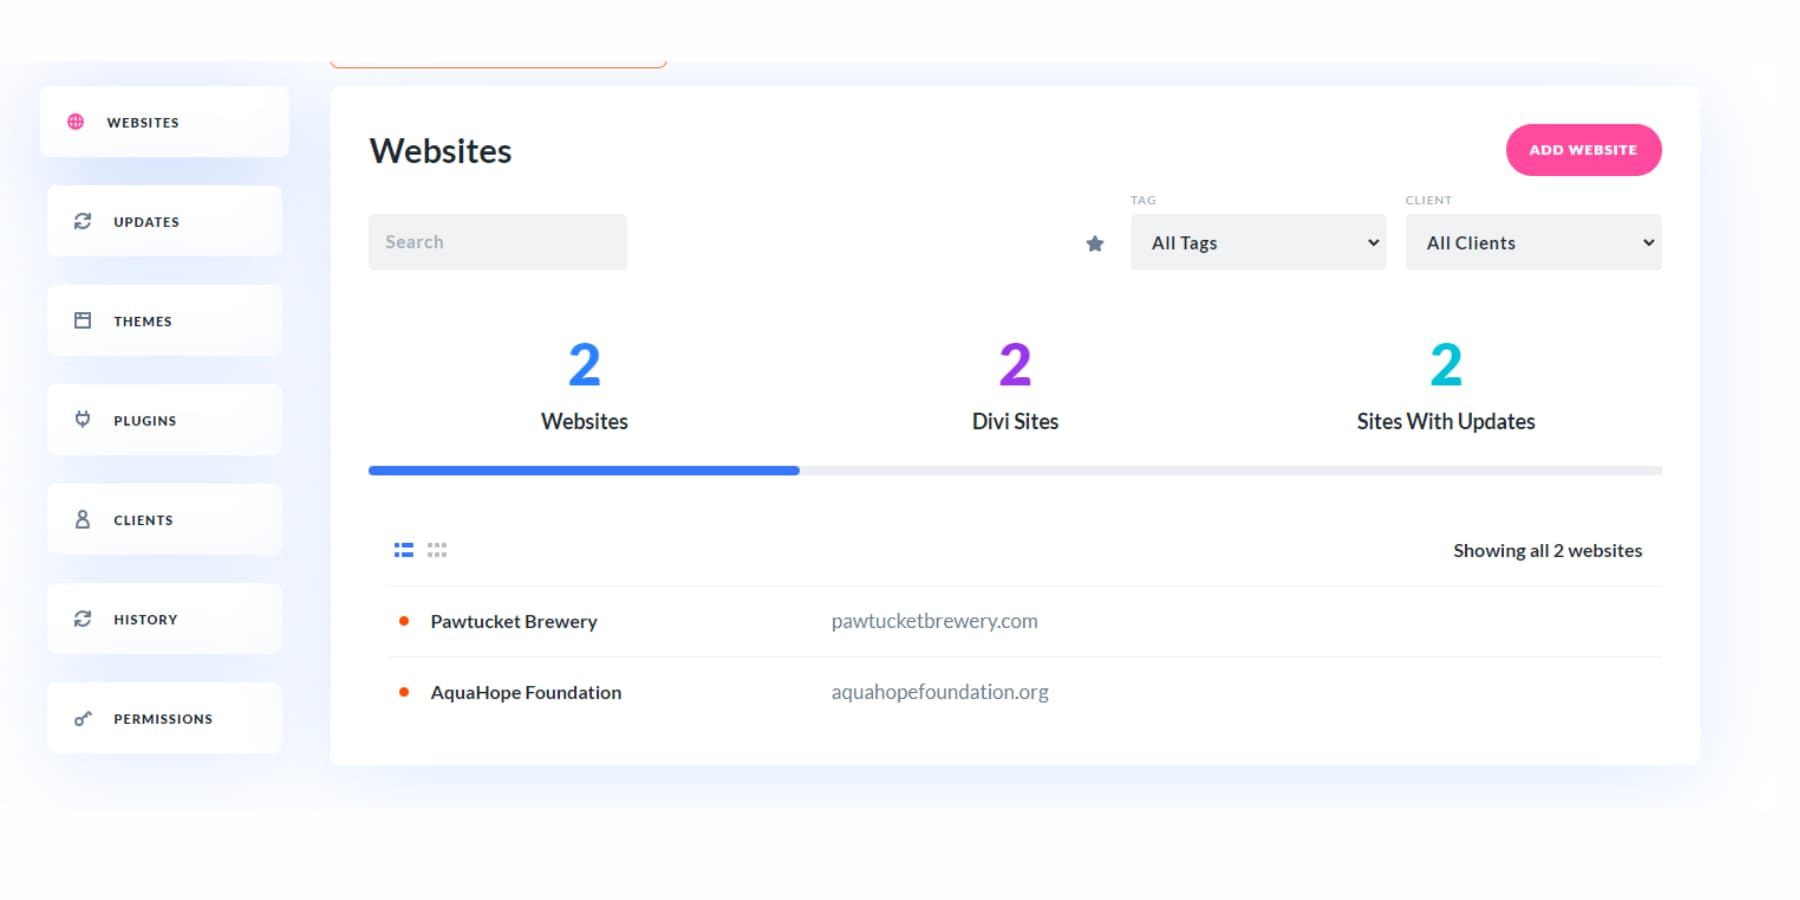Show the Sites With Updates tab
Image resolution: width=1800 pixels, height=900 pixels.
coord(1445,387)
